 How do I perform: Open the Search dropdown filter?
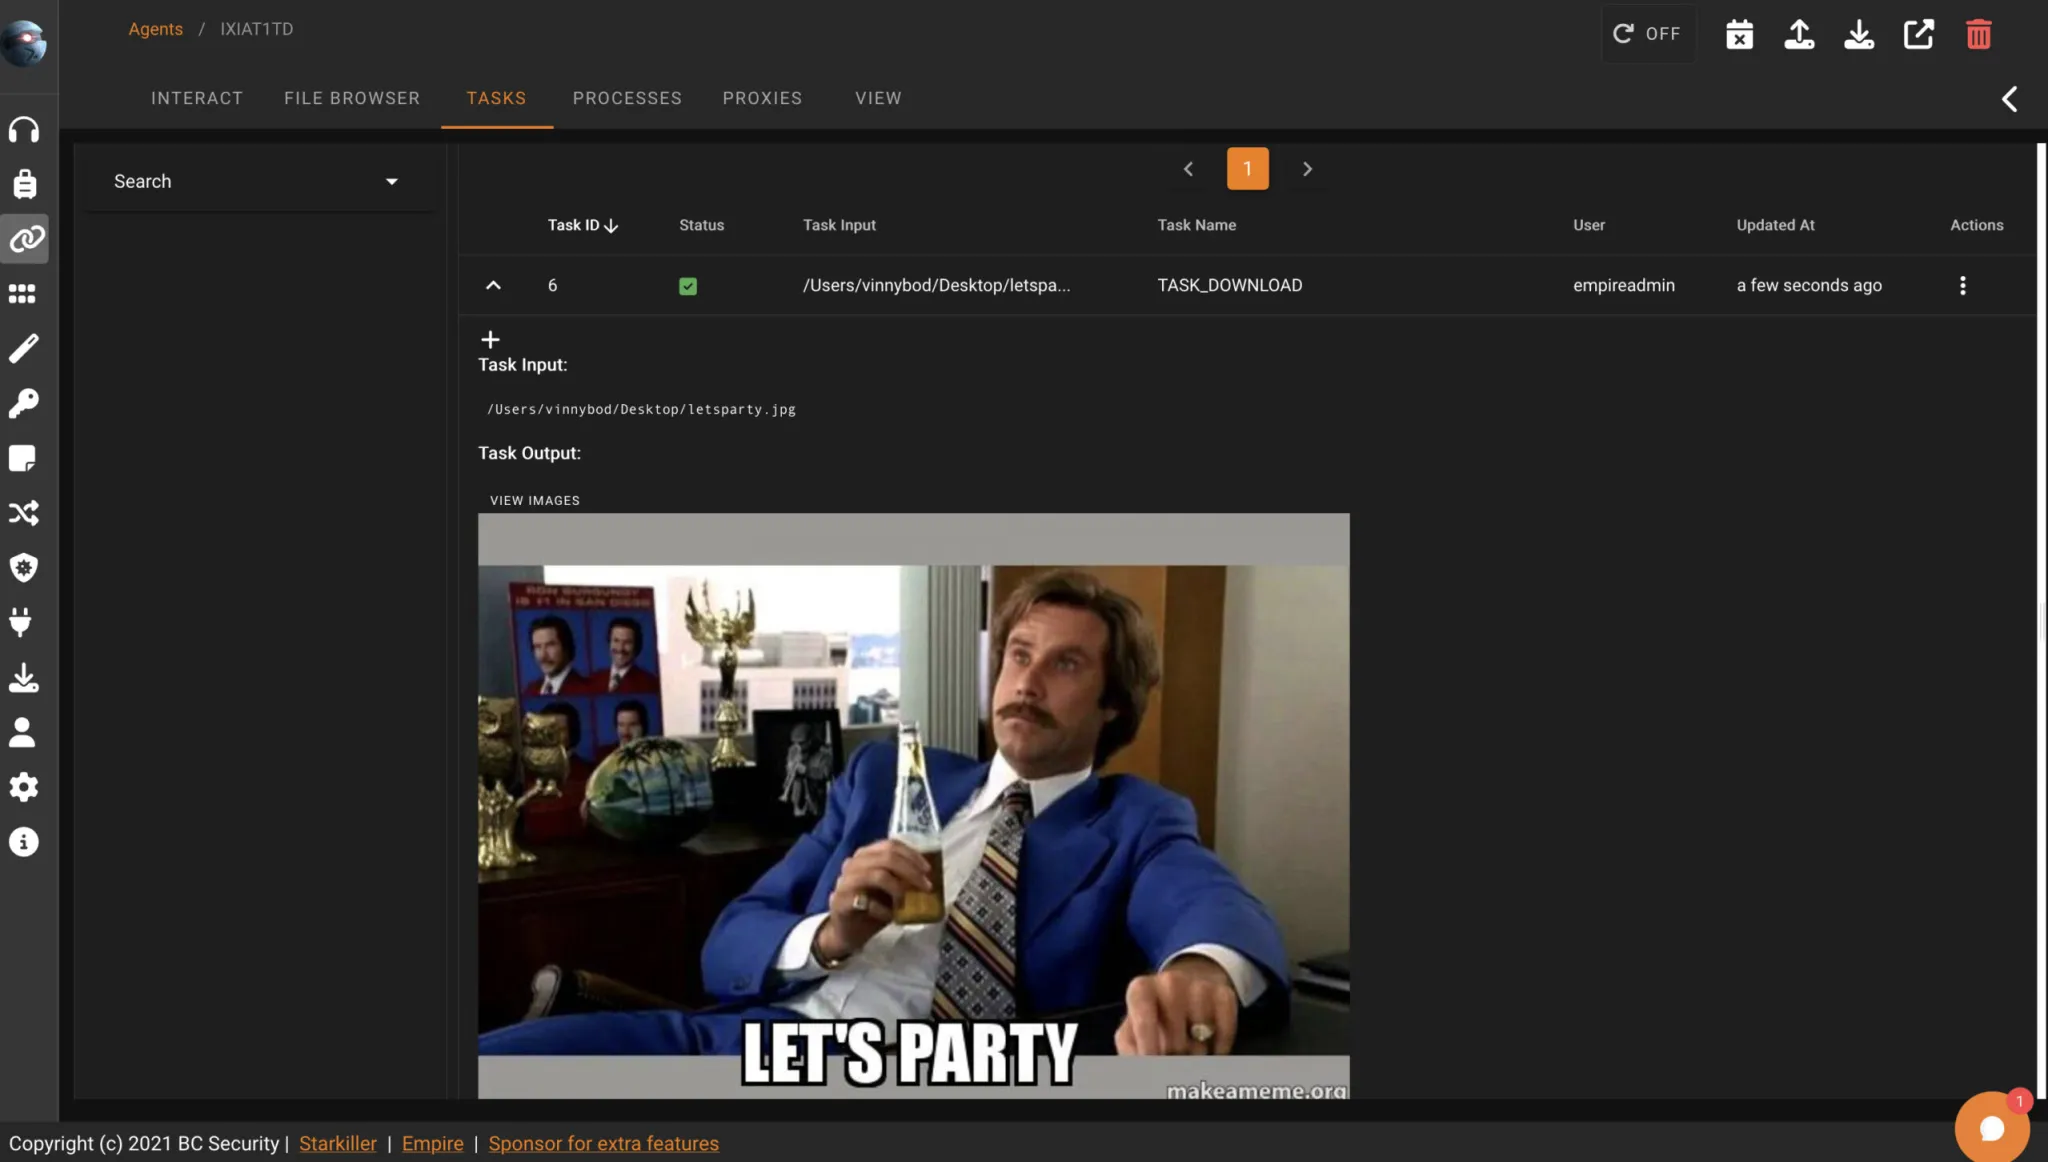256,181
